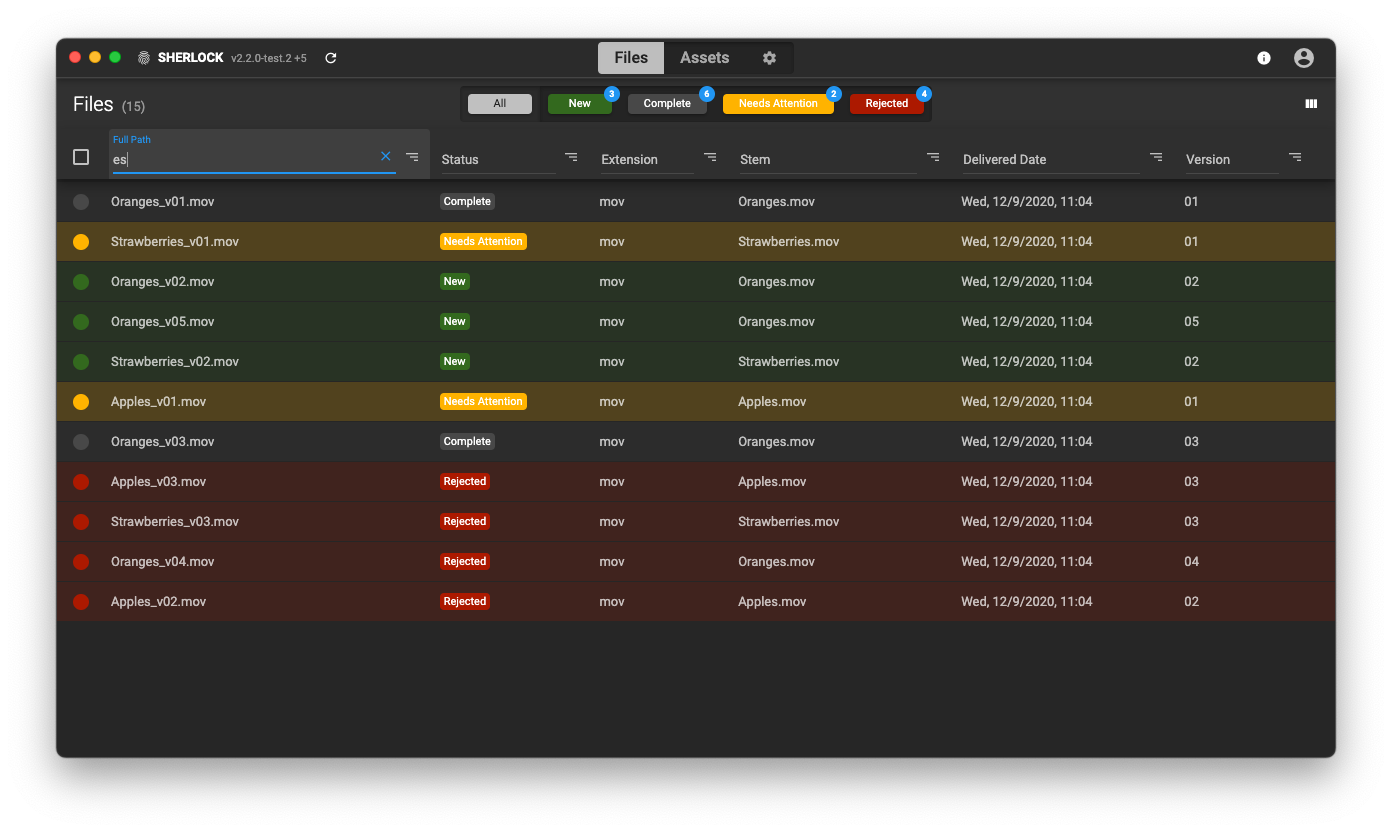Filter by Rejected status

click(887, 104)
